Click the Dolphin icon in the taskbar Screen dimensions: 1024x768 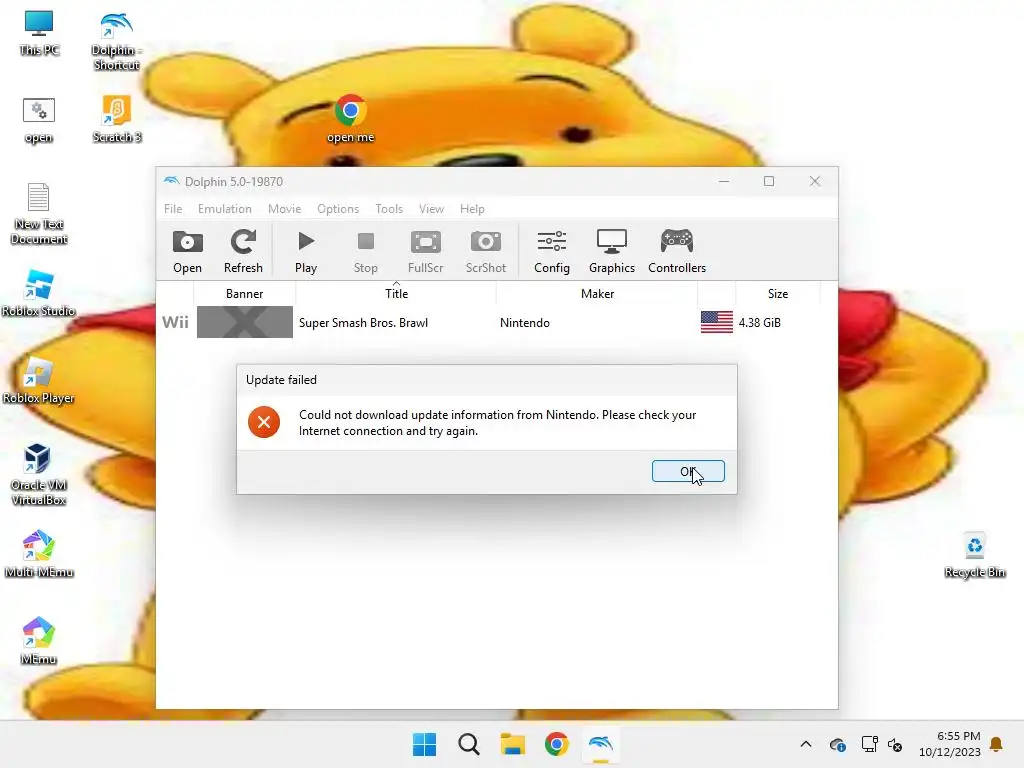601,744
